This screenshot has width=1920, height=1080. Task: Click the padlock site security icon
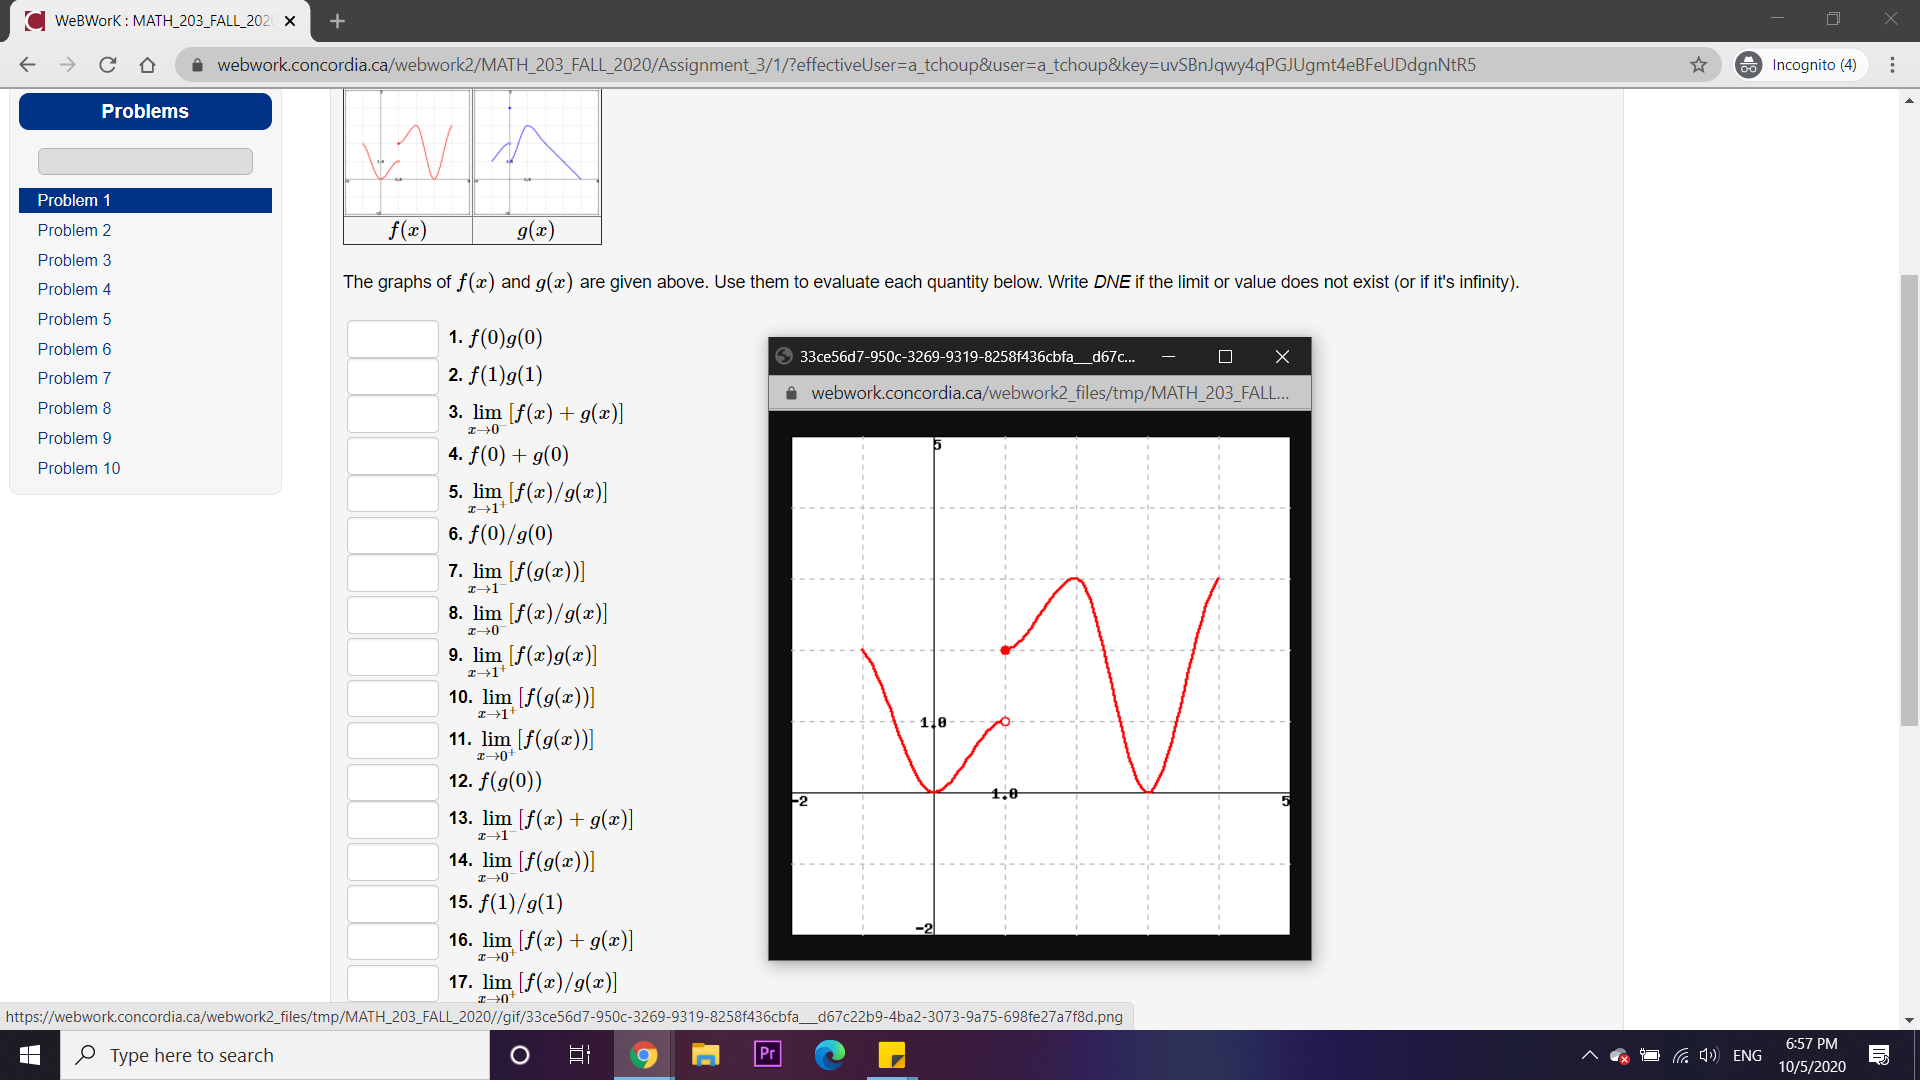pyautogui.click(x=196, y=64)
